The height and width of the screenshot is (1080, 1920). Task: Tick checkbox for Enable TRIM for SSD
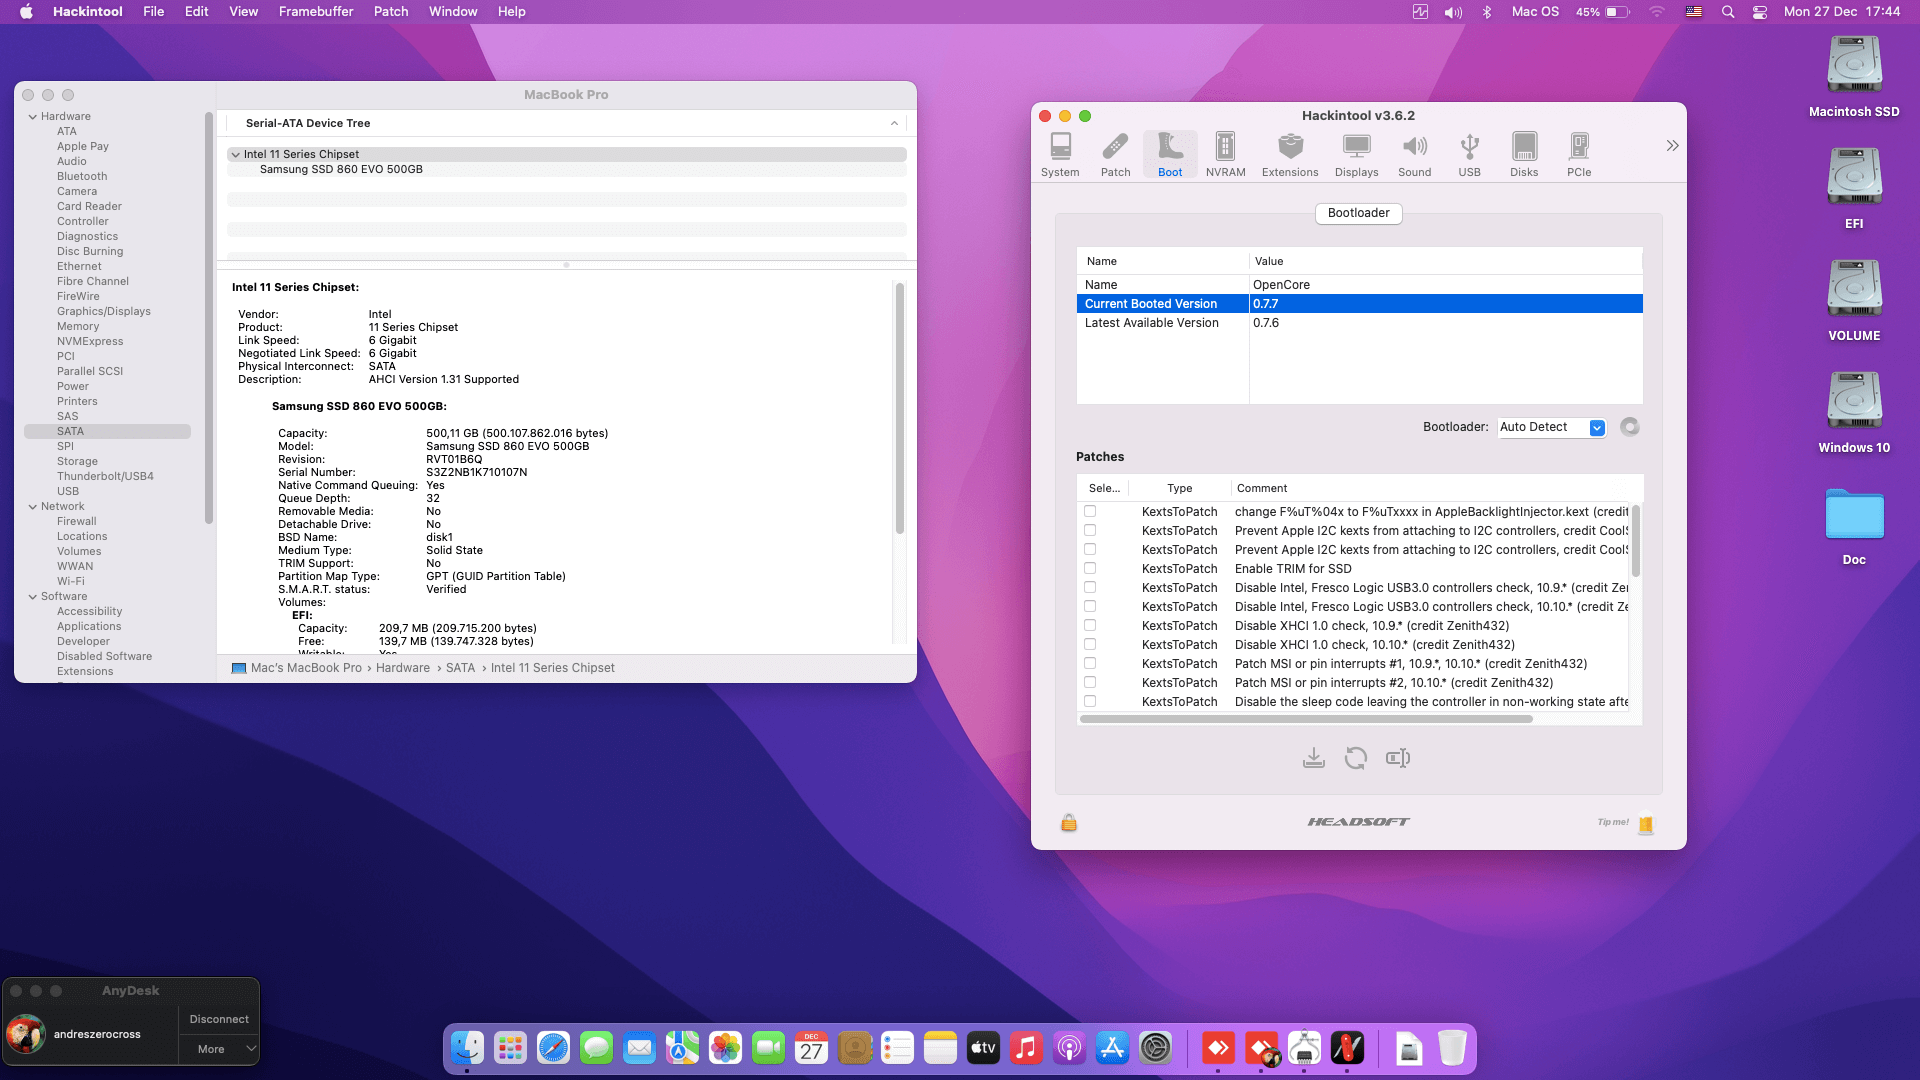pyautogui.click(x=1090, y=568)
